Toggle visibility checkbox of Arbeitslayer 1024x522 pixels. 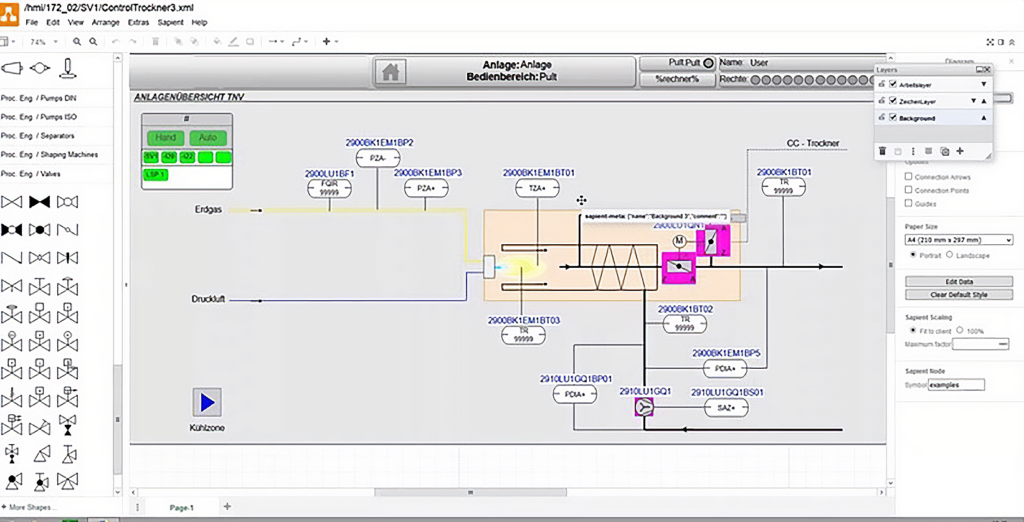893,85
